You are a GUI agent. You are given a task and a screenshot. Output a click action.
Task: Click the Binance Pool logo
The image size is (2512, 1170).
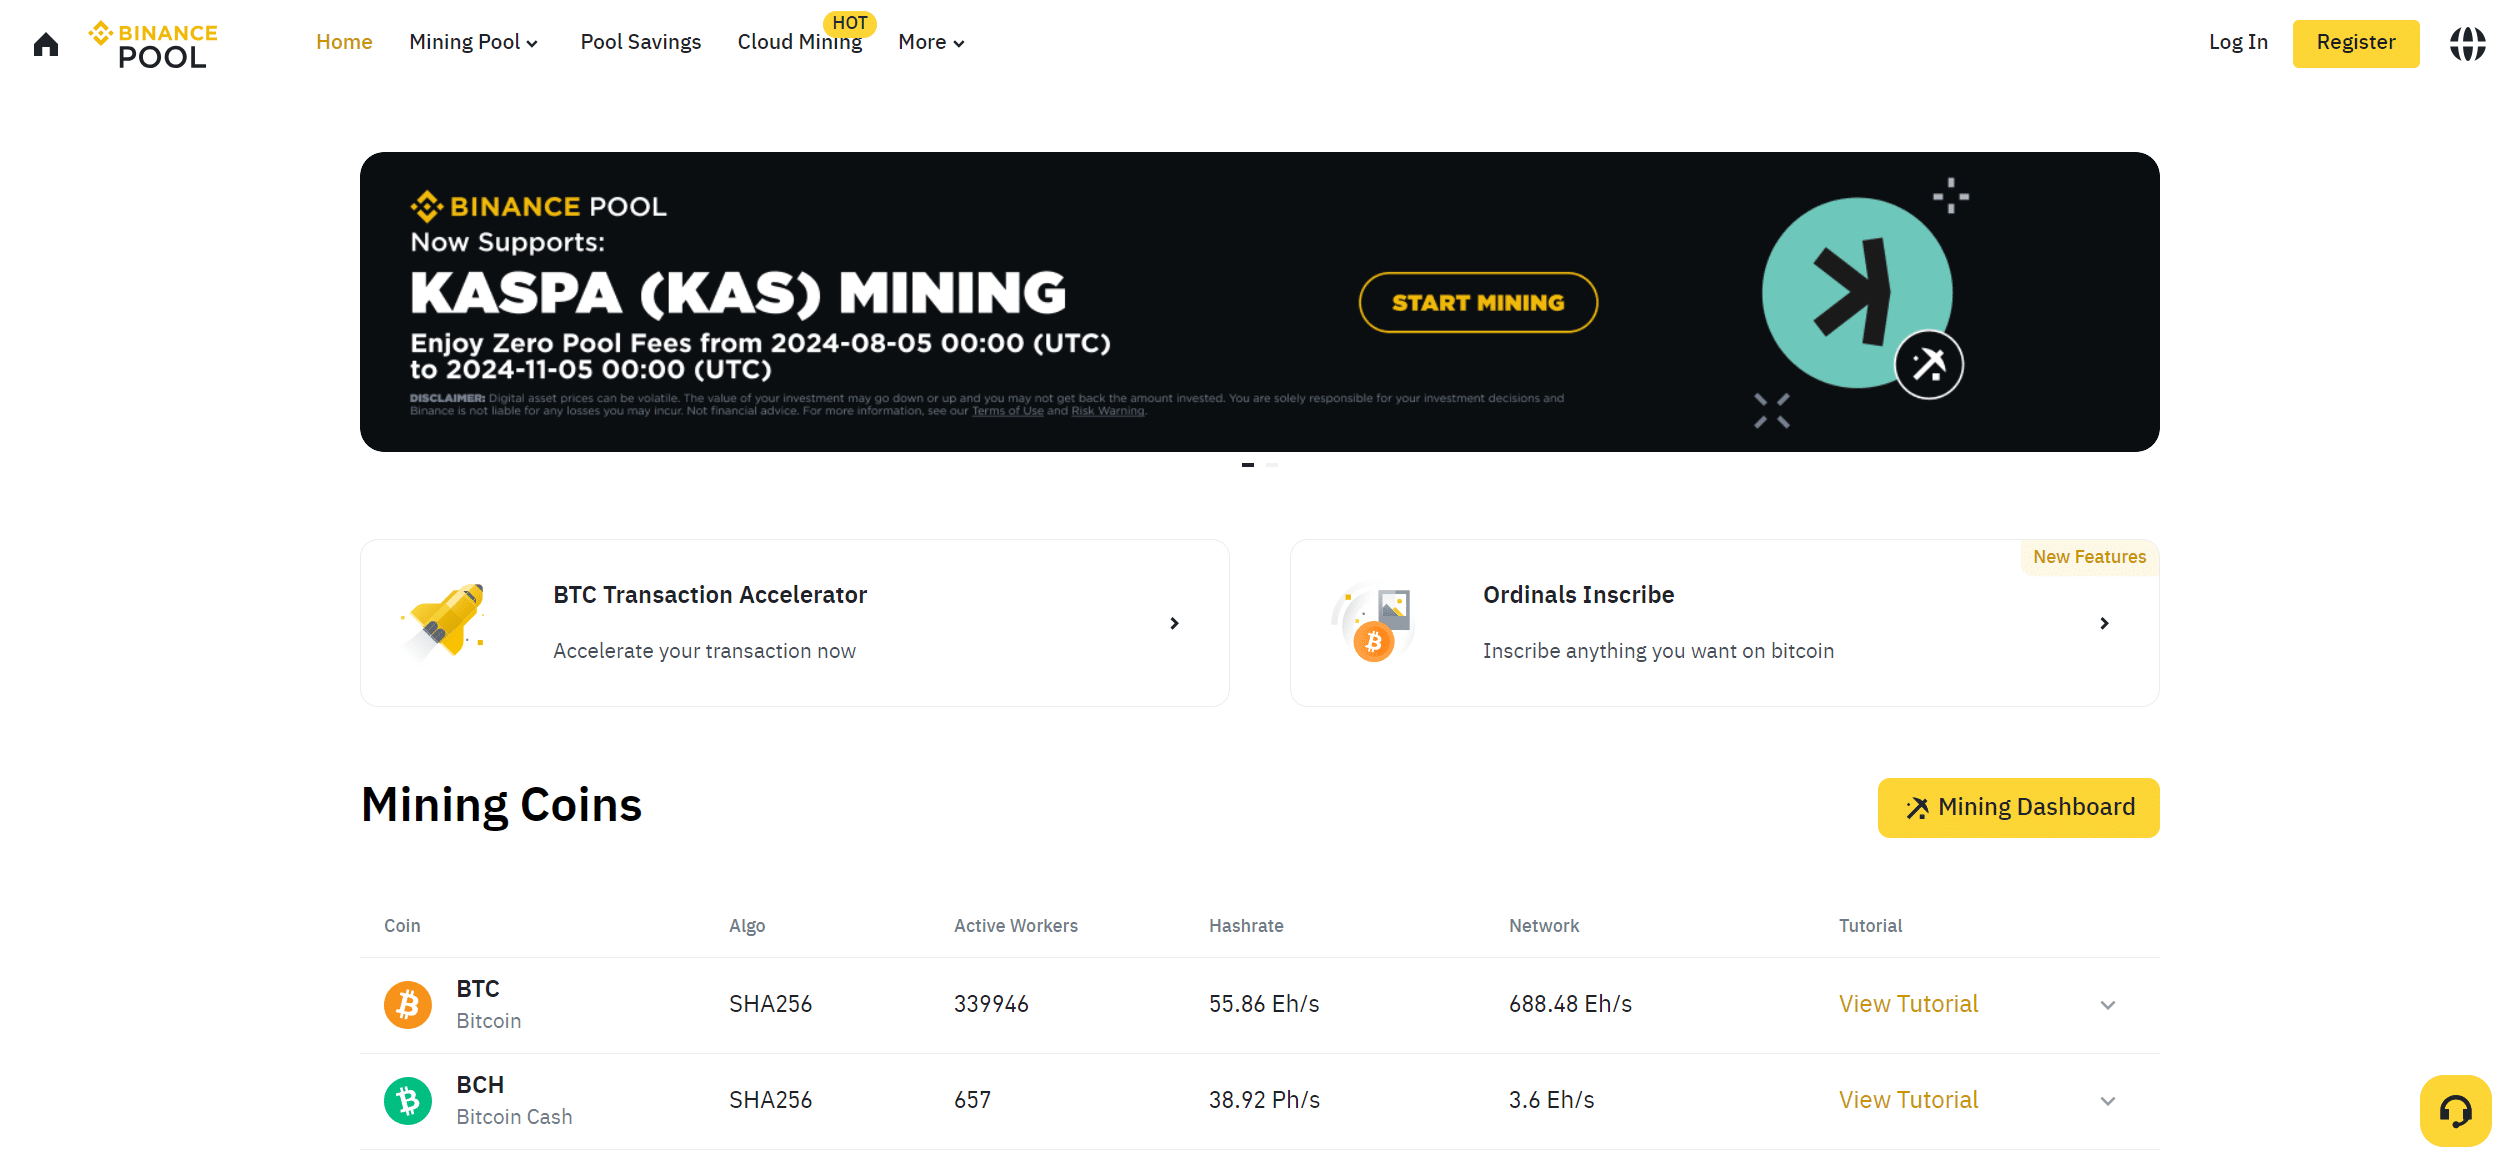153,45
